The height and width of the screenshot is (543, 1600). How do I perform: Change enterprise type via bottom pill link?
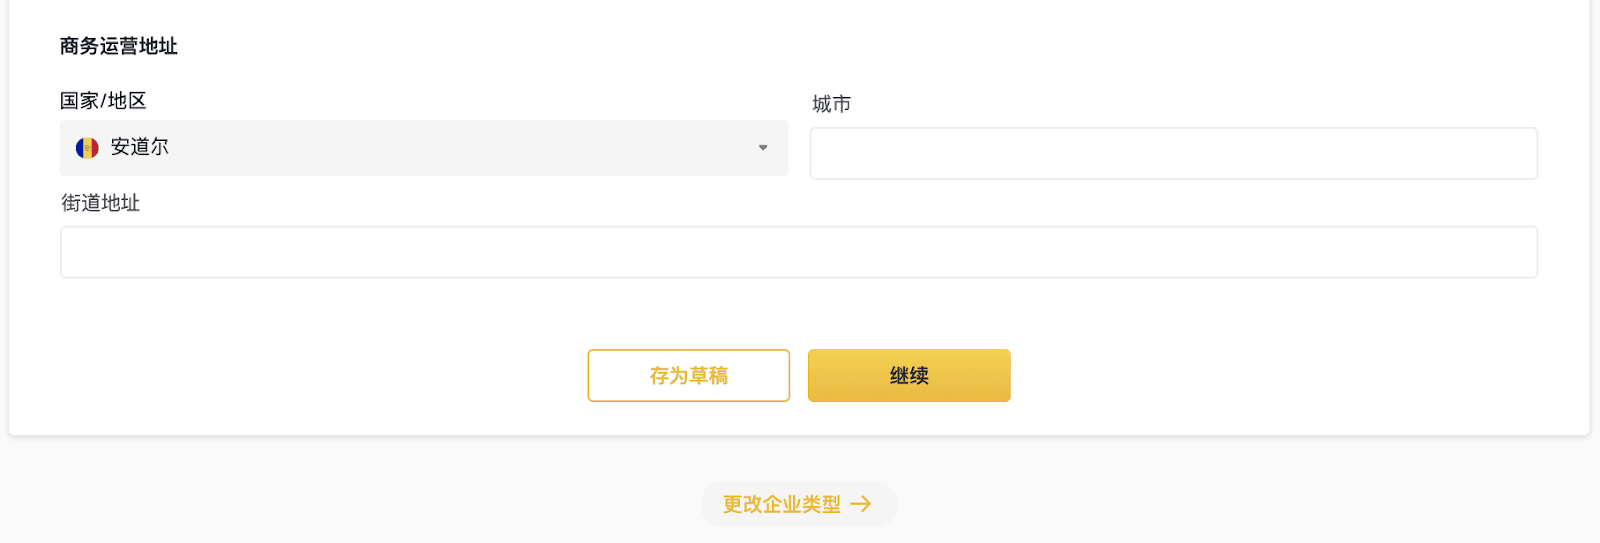pos(799,504)
